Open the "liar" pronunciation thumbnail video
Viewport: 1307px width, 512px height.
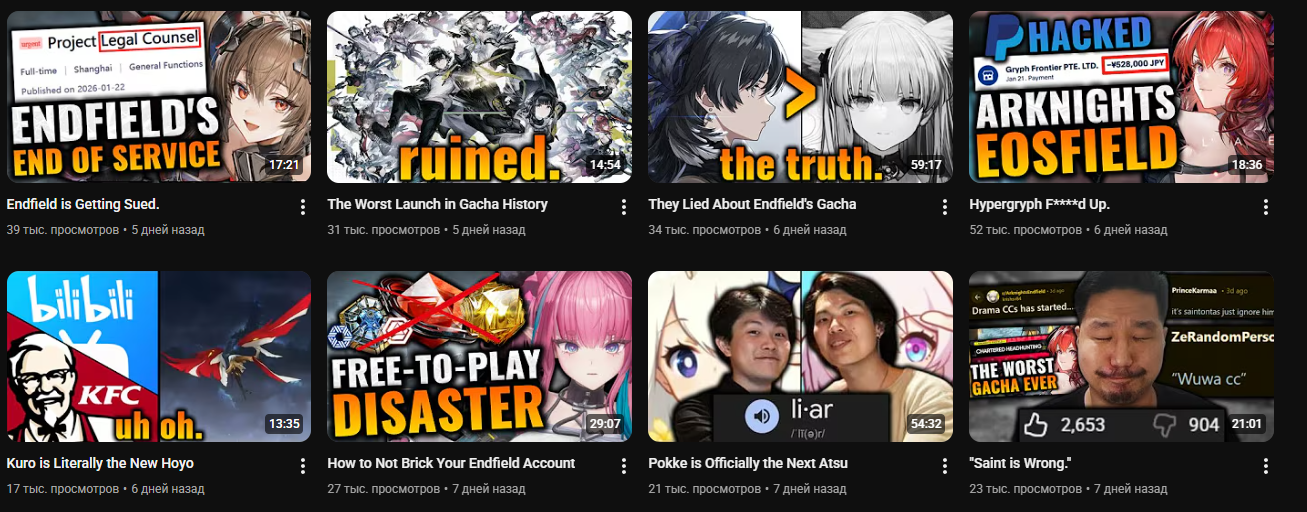tap(800, 356)
